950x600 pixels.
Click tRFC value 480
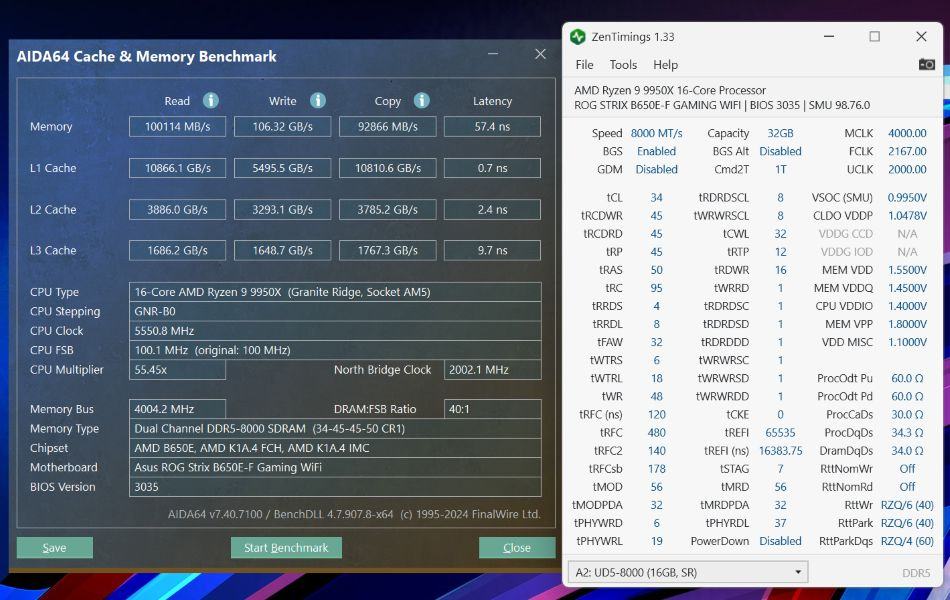[x=656, y=433]
